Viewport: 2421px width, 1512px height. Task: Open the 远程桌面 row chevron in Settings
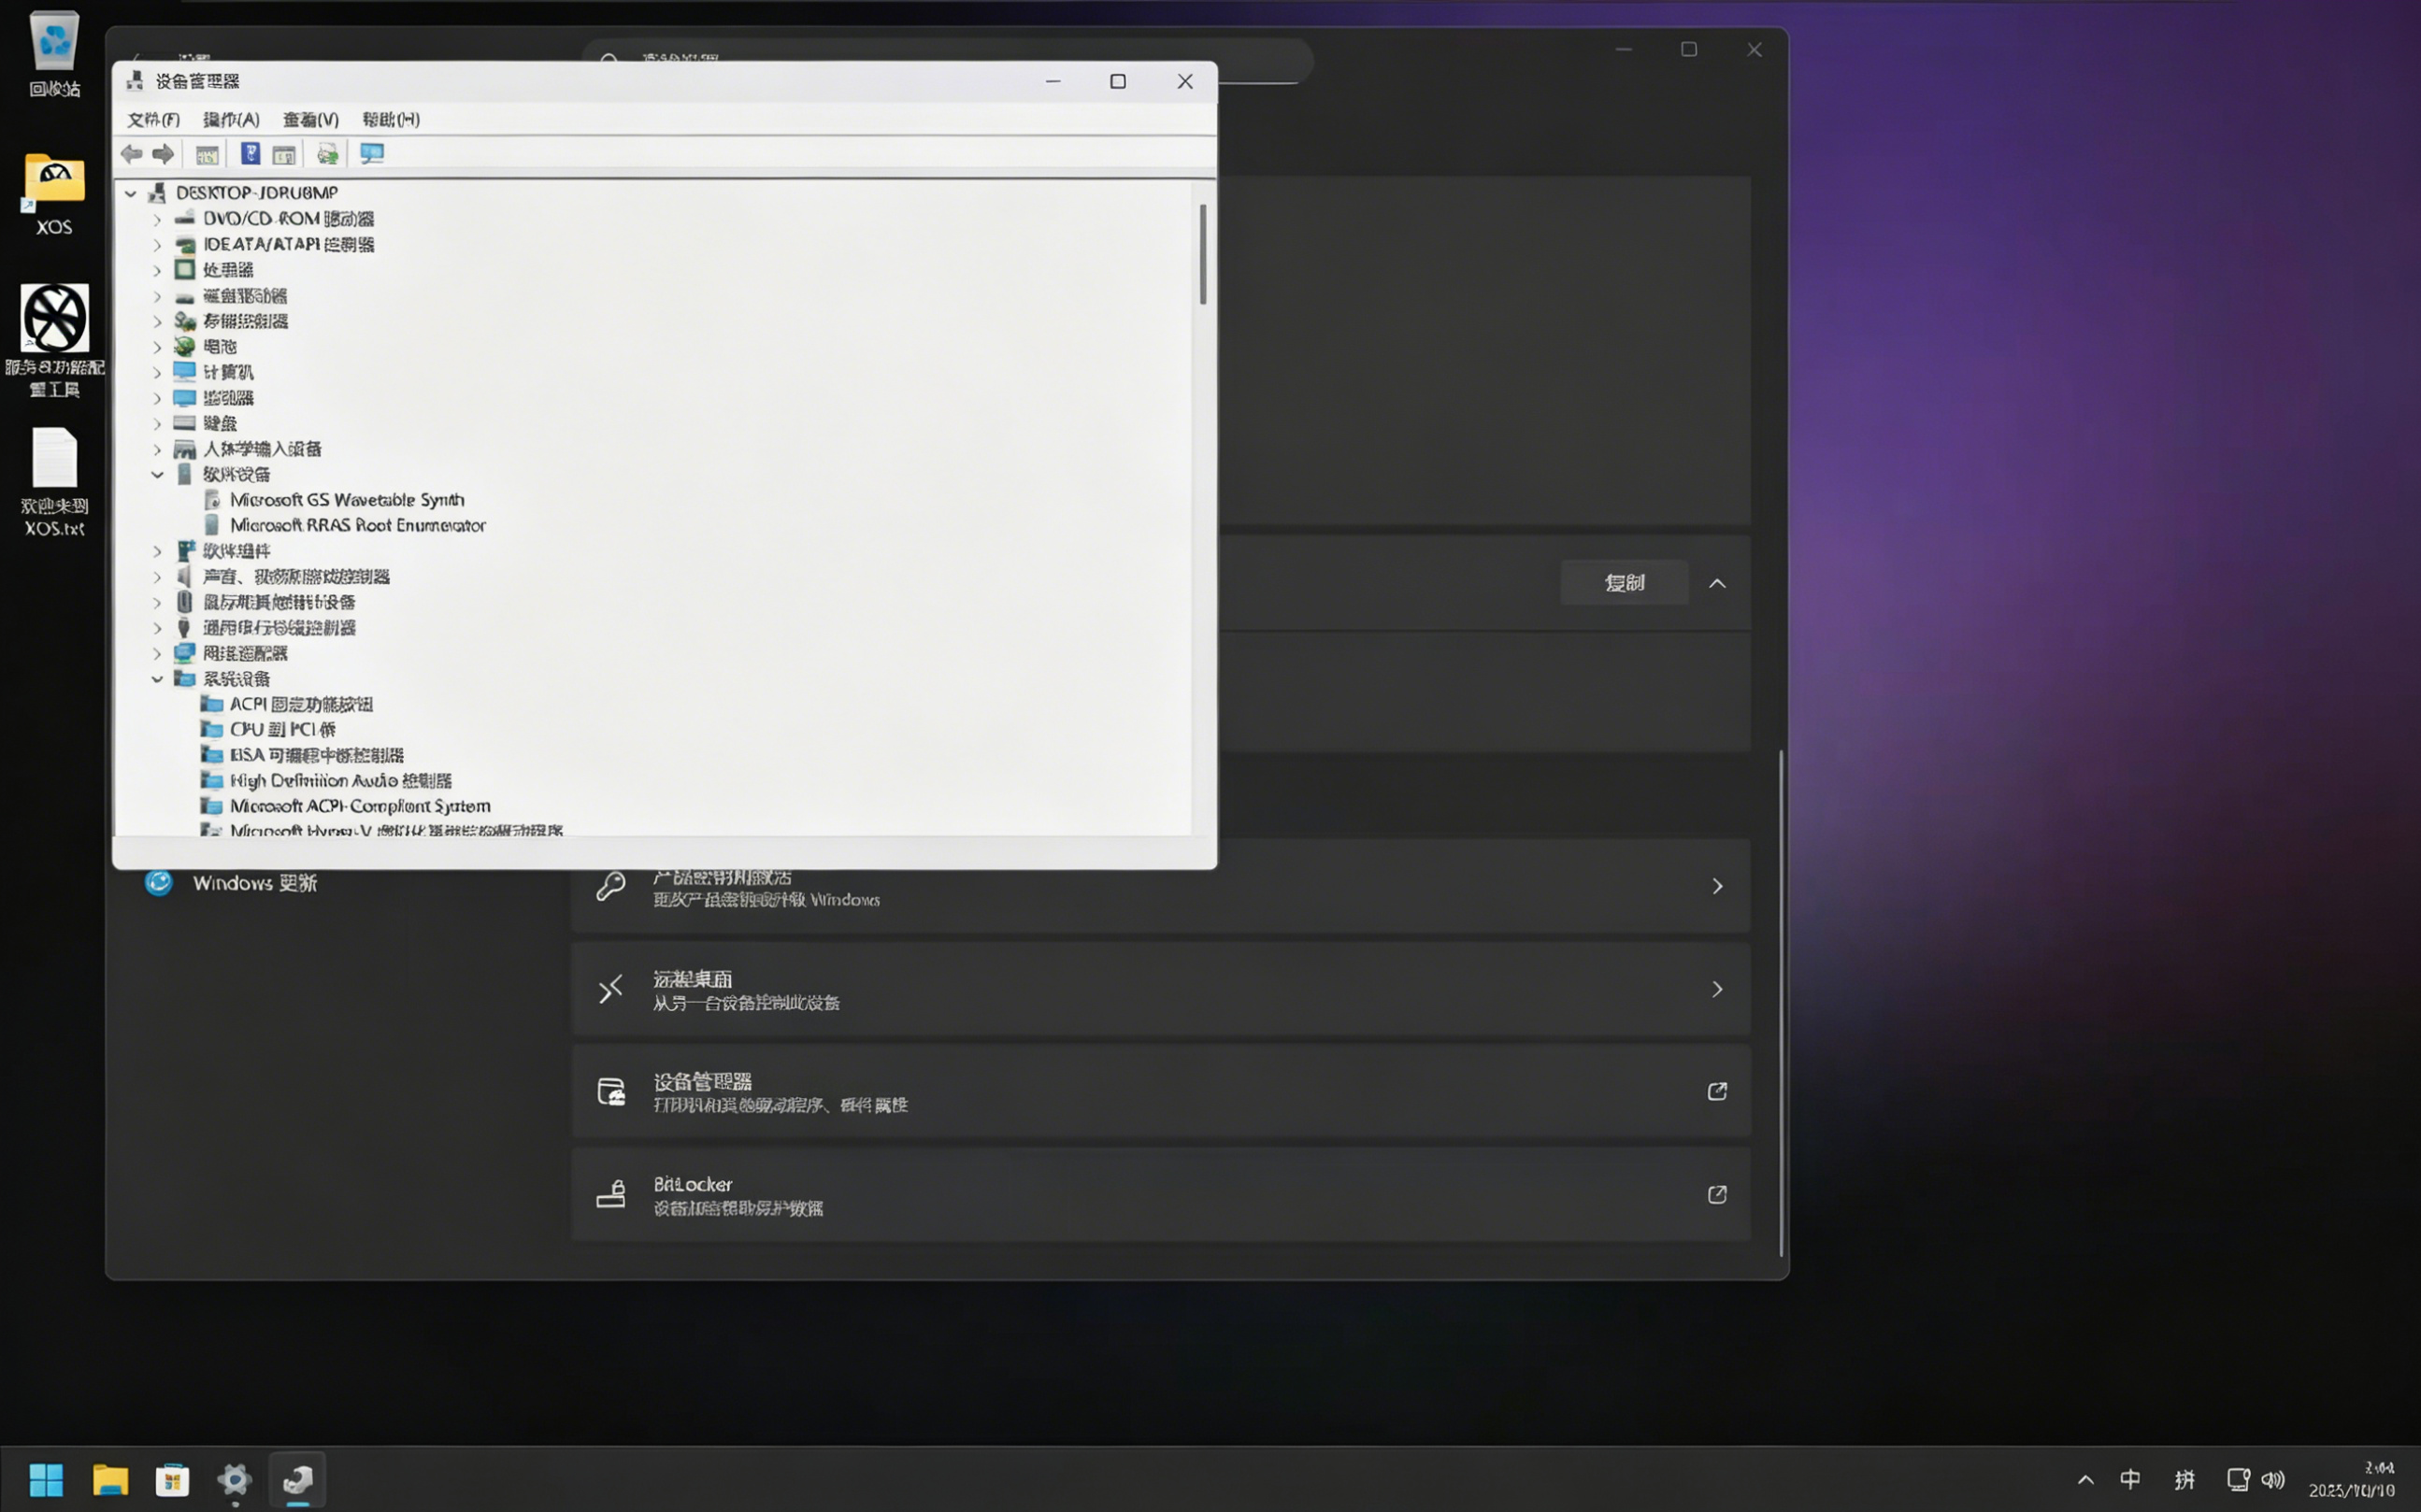1717,989
